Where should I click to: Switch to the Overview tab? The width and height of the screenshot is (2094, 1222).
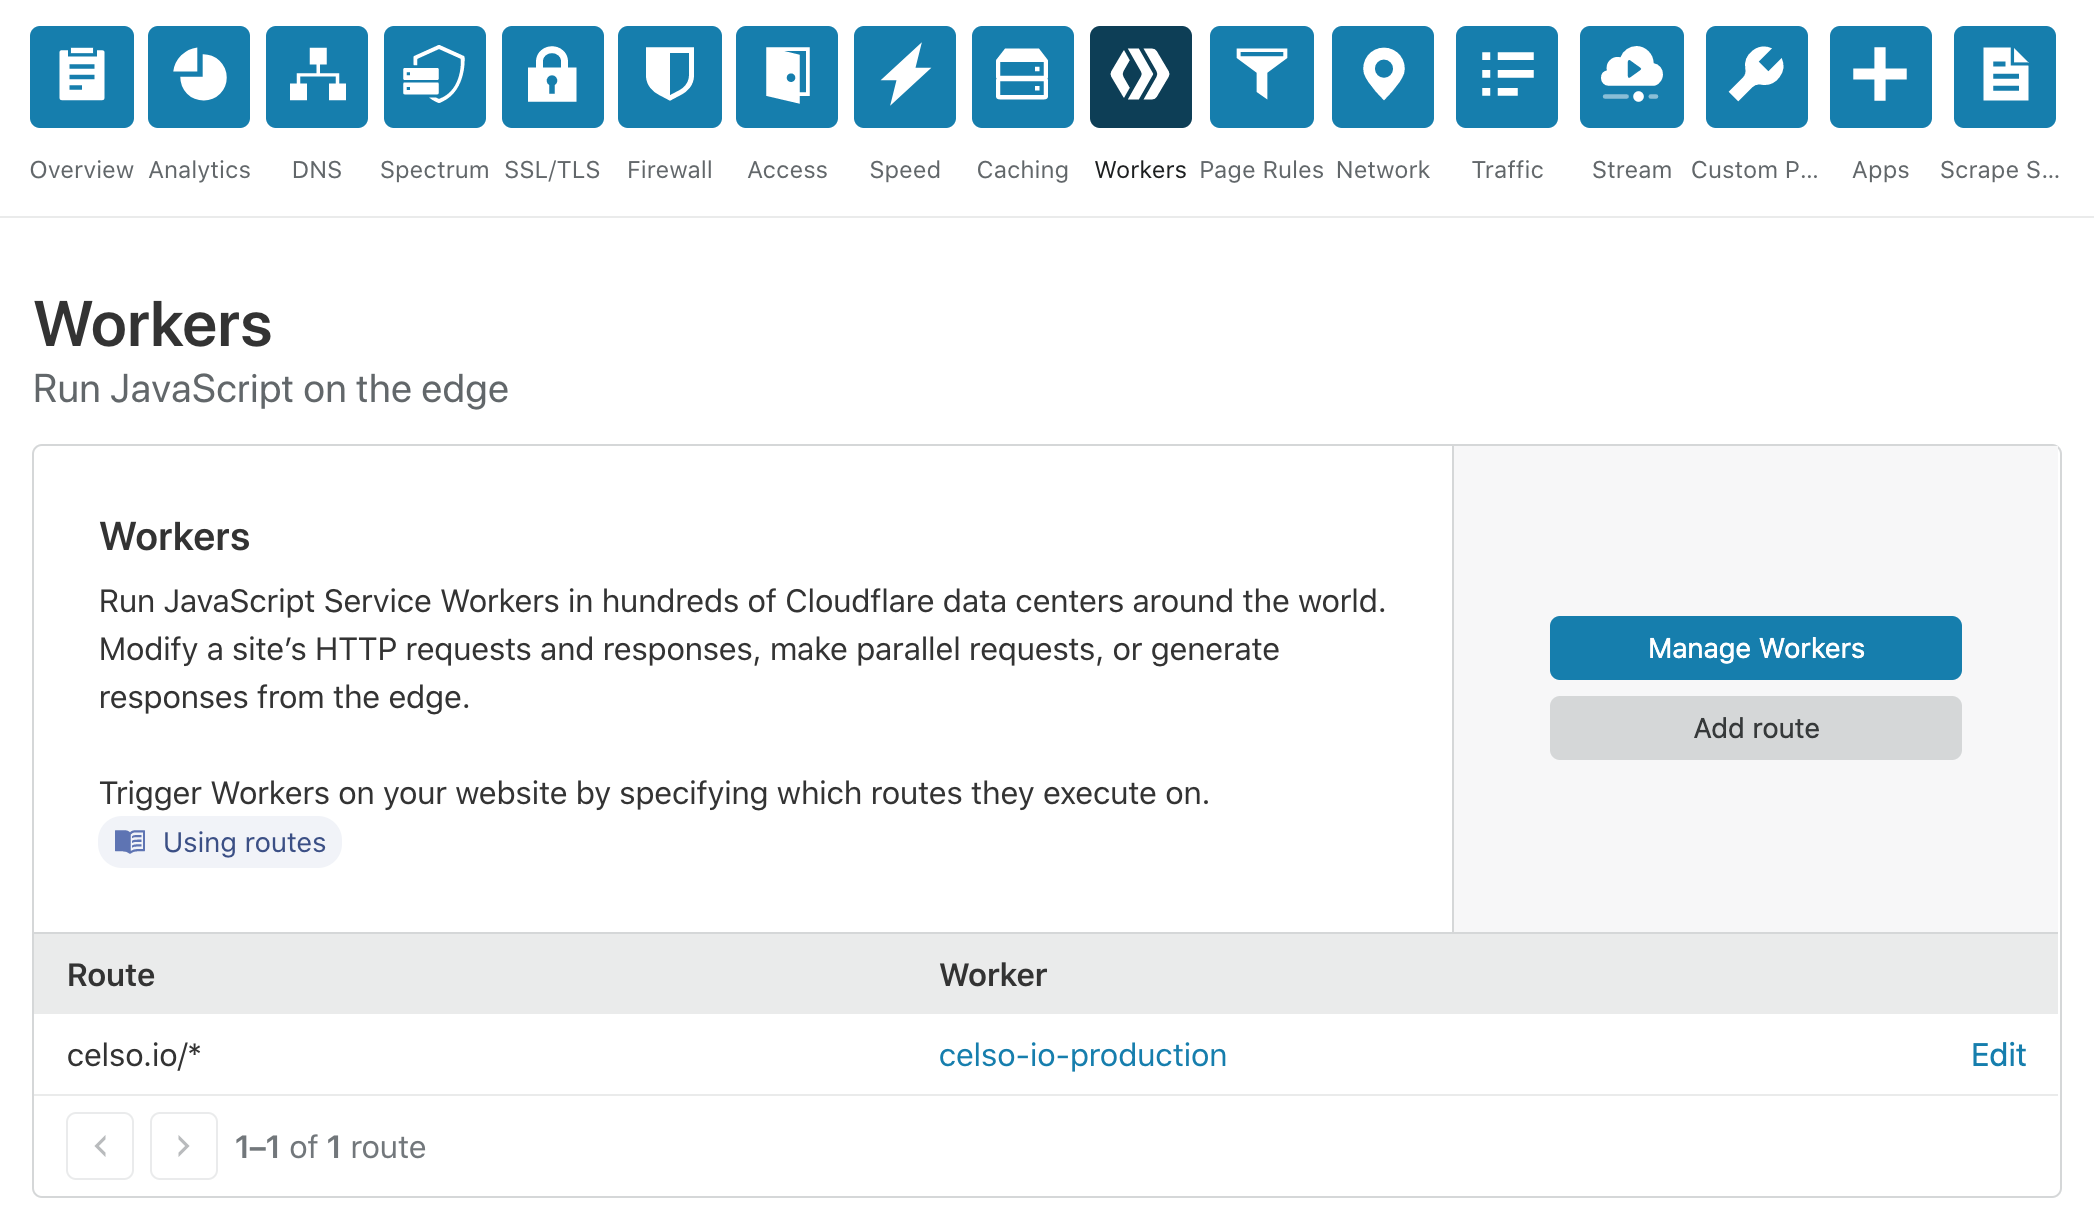point(81,76)
